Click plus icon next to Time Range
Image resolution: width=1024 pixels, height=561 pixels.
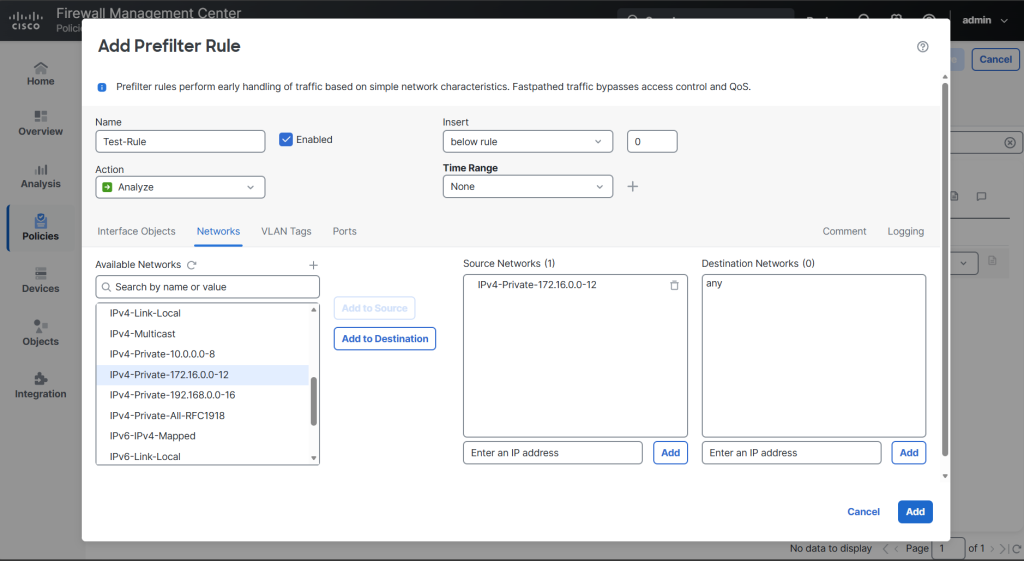click(x=632, y=186)
